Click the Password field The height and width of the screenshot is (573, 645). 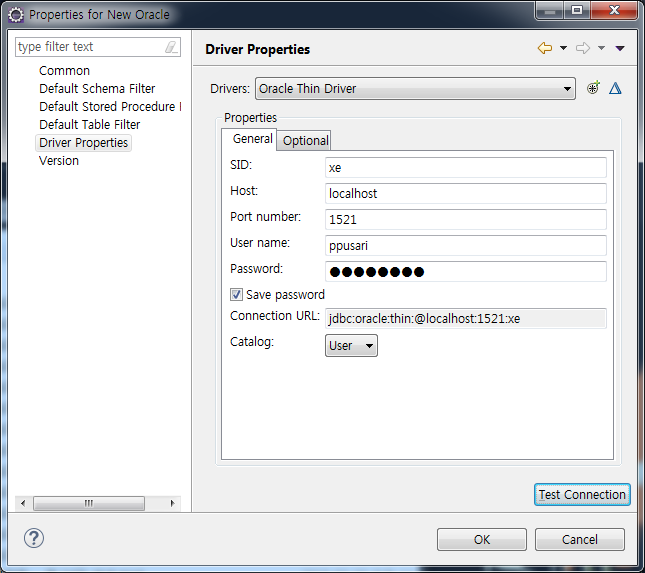[465, 271]
